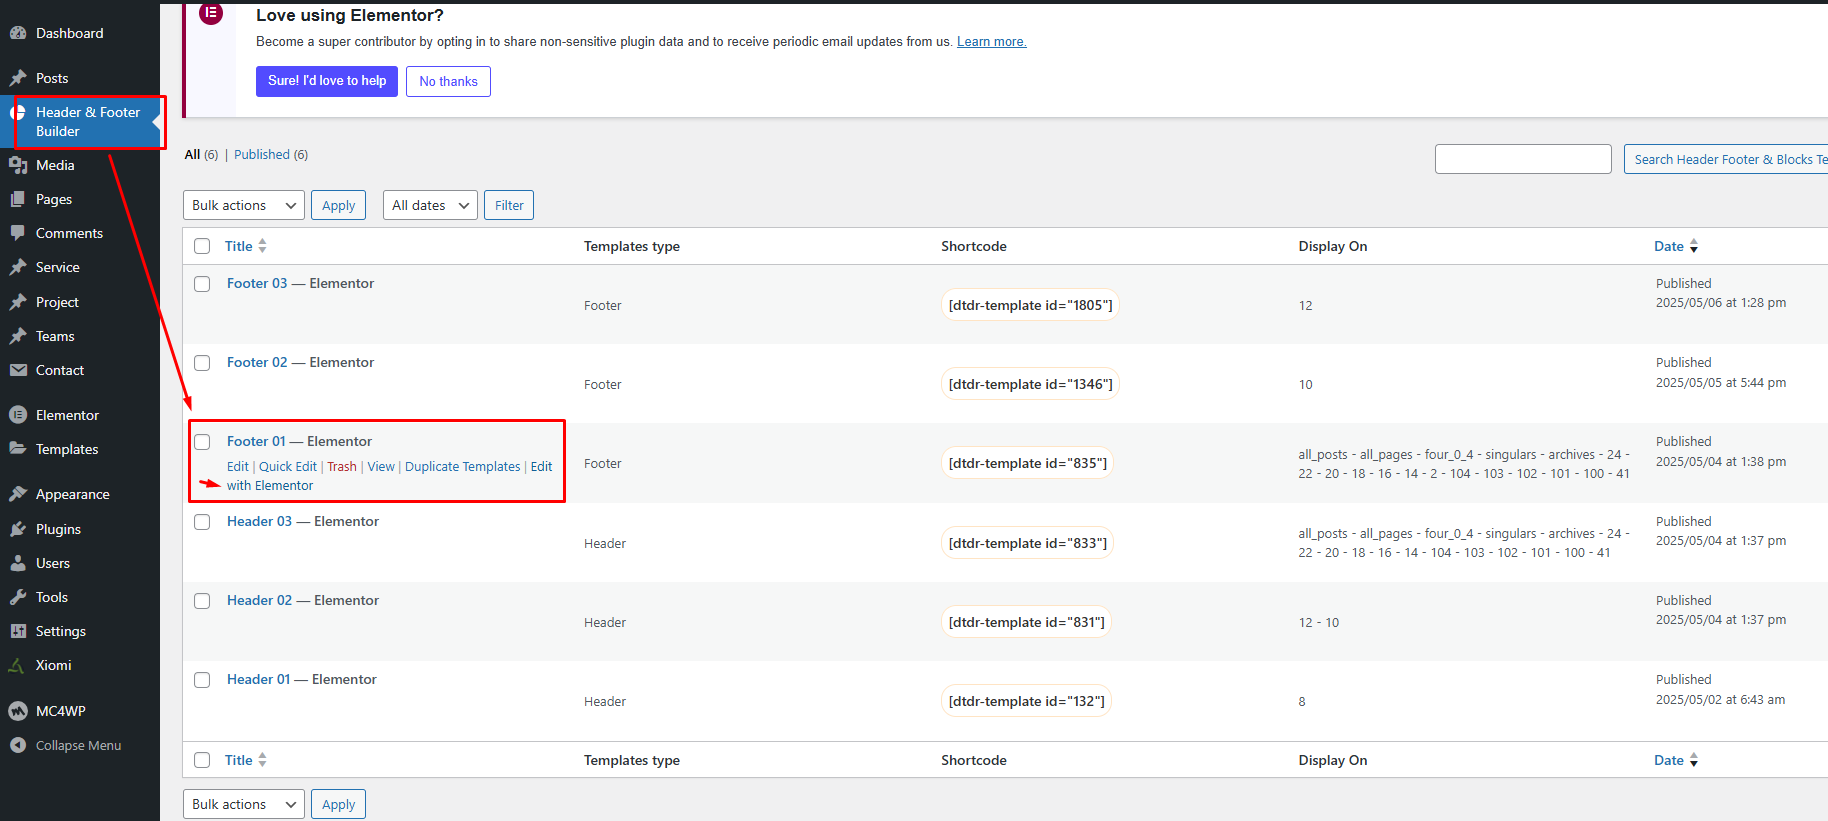The height and width of the screenshot is (821, 1828).
Task: Open the bottom Bulk actions dropdown
Action: tap(244, 804)
